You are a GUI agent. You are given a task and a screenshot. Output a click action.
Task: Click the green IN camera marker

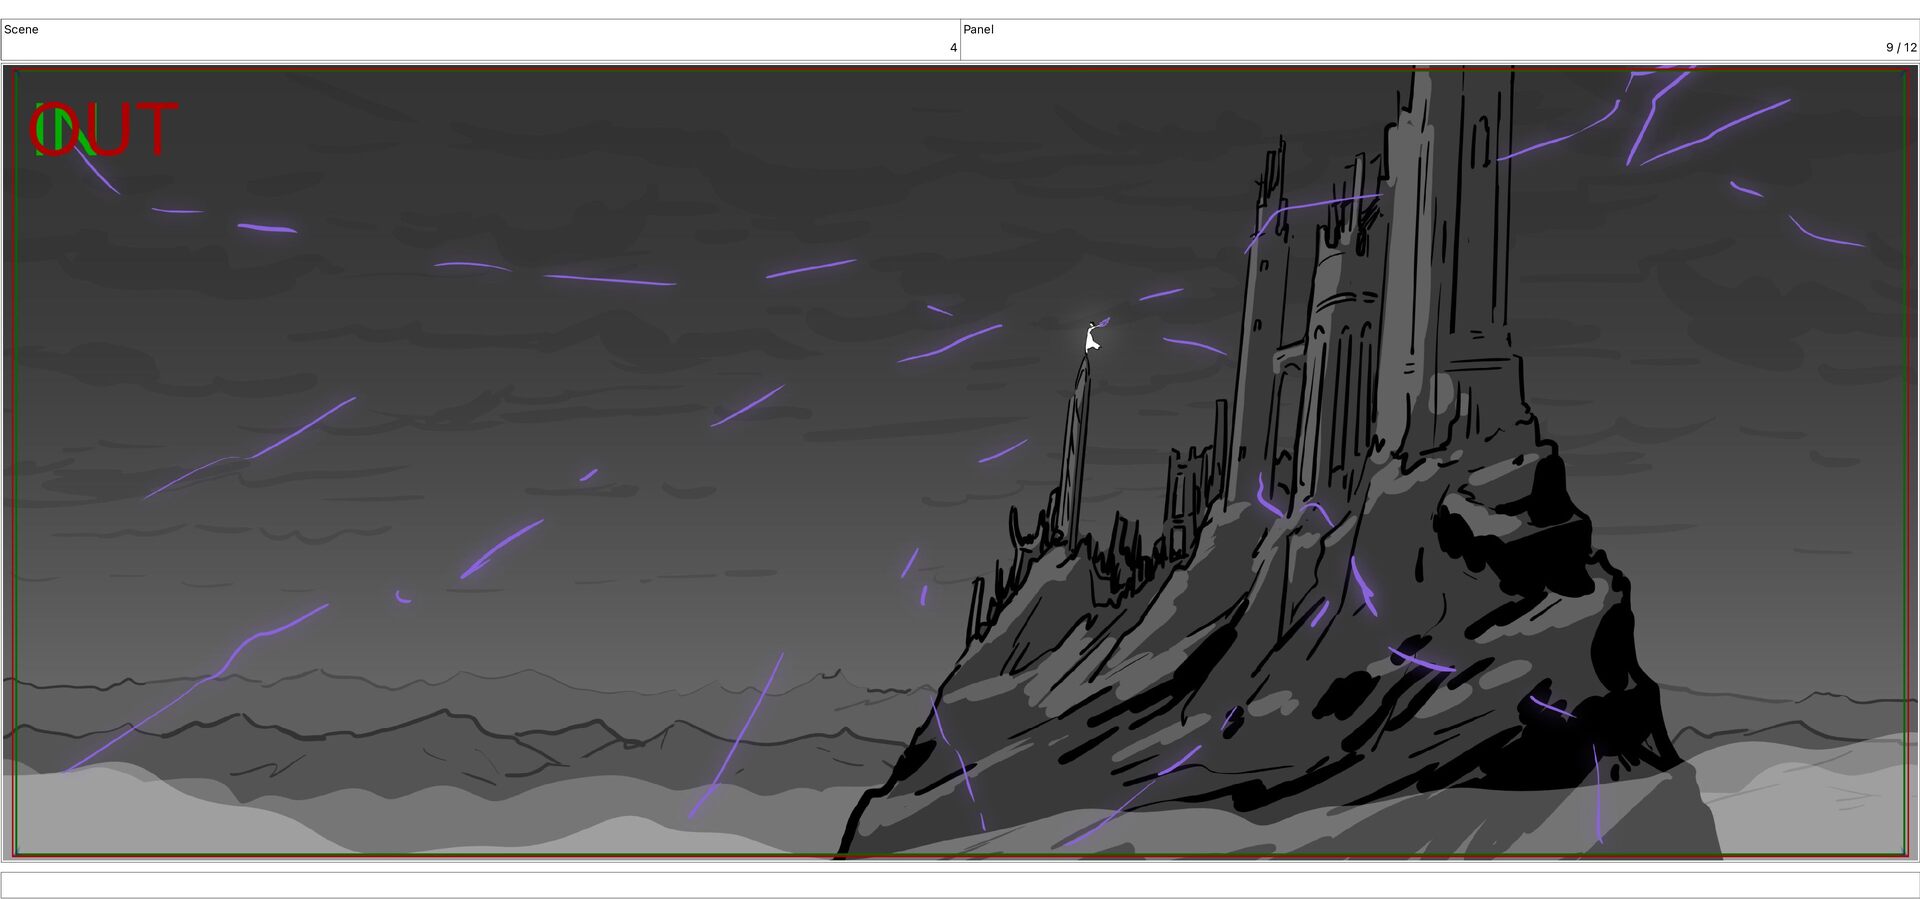tap(63, 130)
